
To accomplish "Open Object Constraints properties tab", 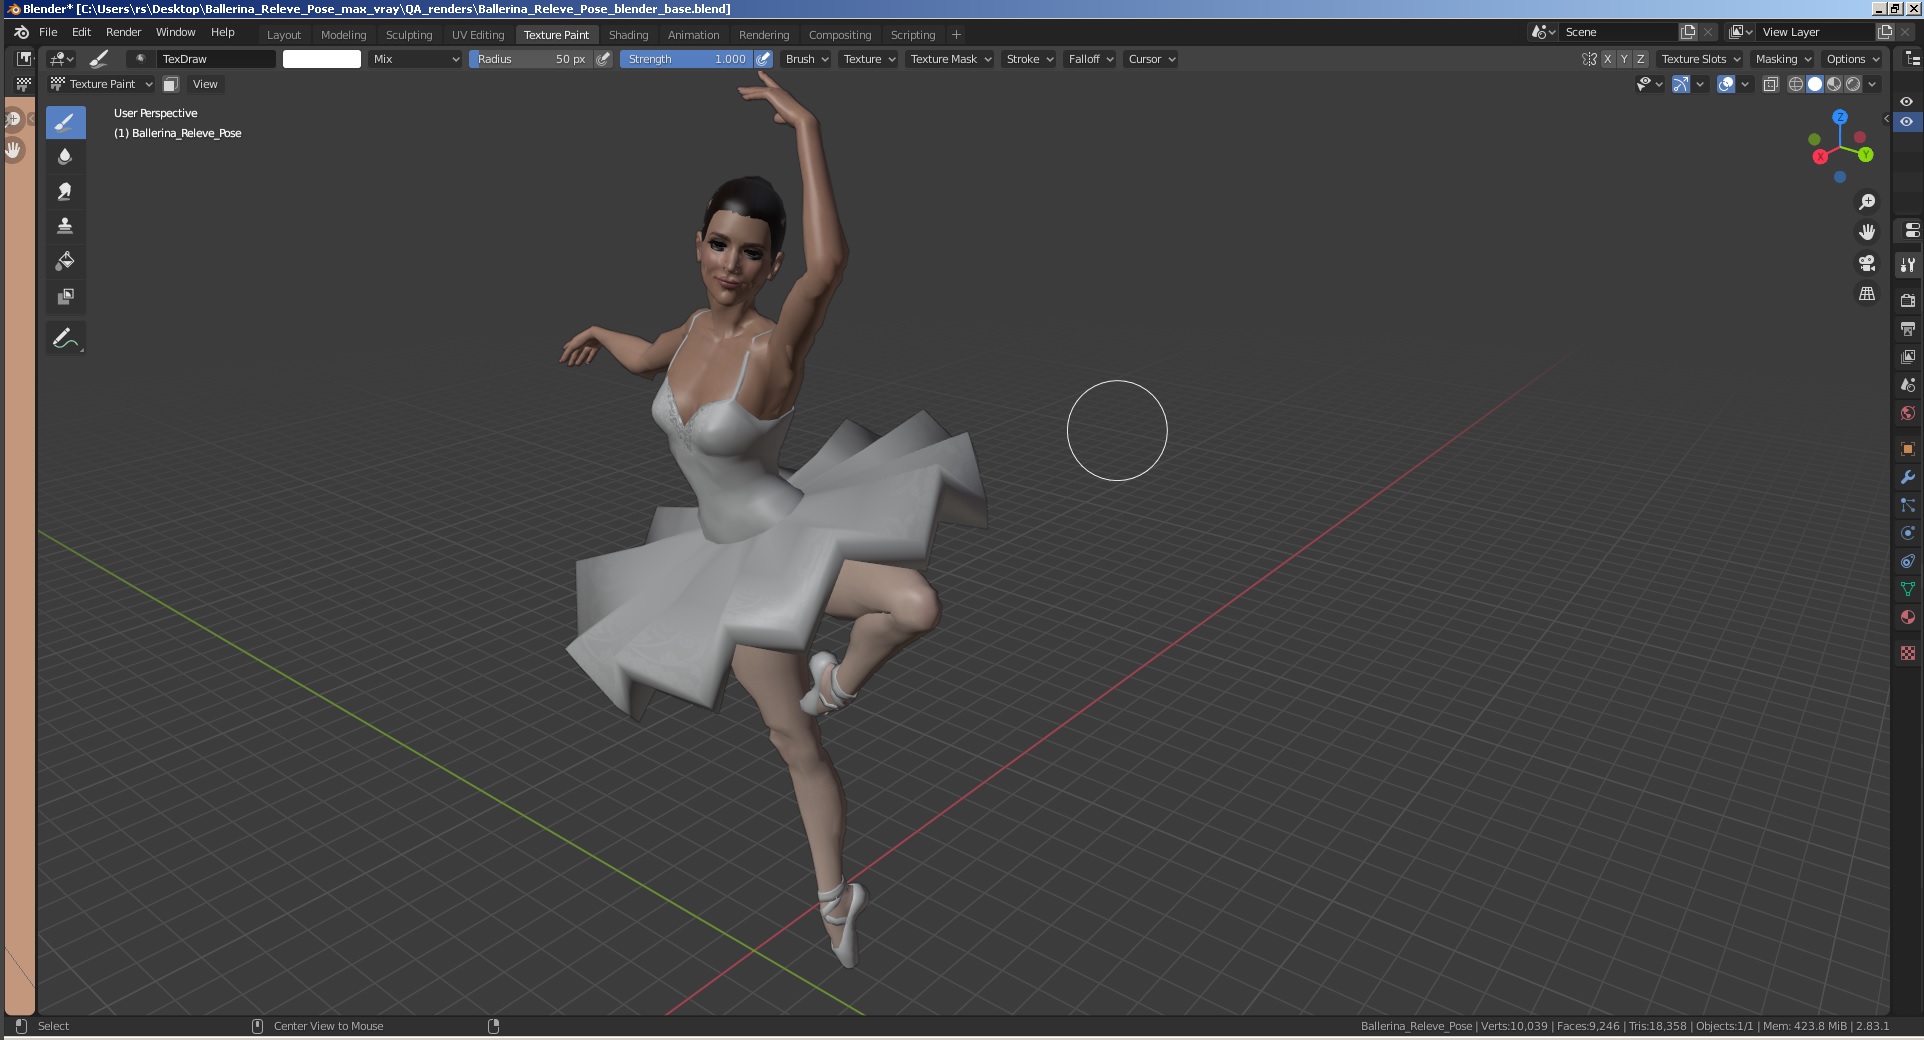I will click(x=1908, y=561).
